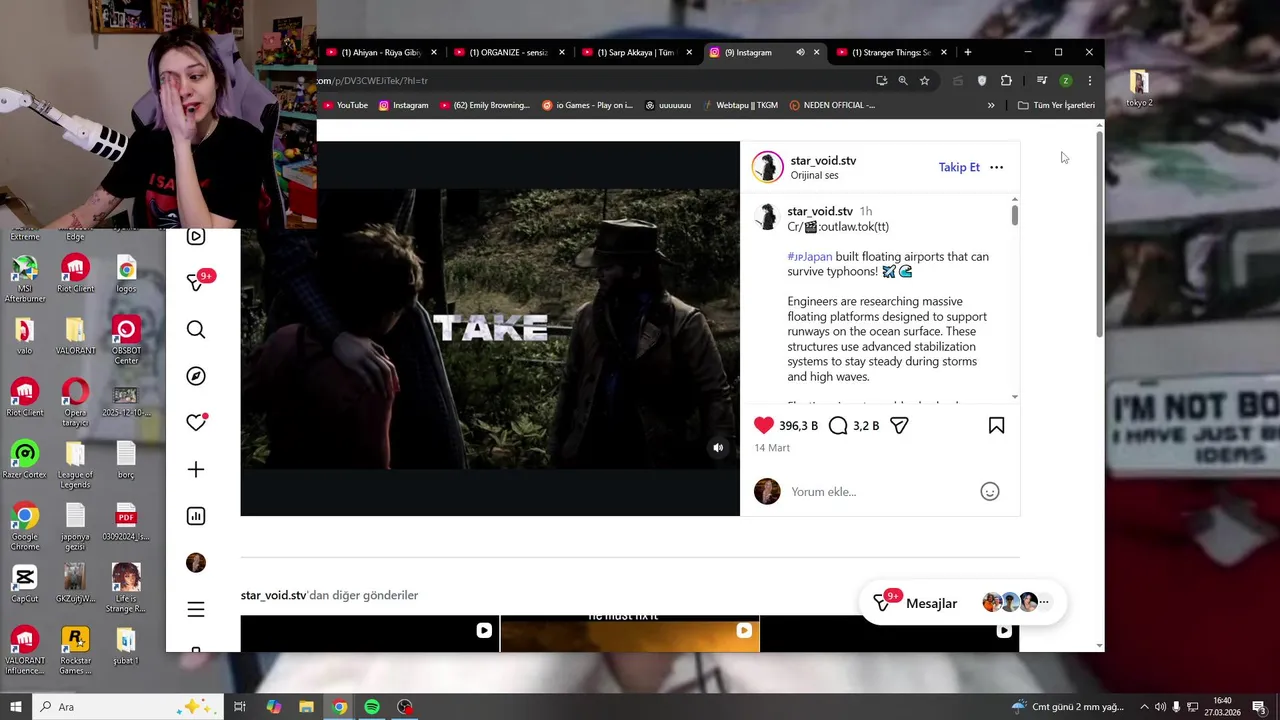Click the playing reel video
Viewport: 1280px width, 720px height.
490,328
